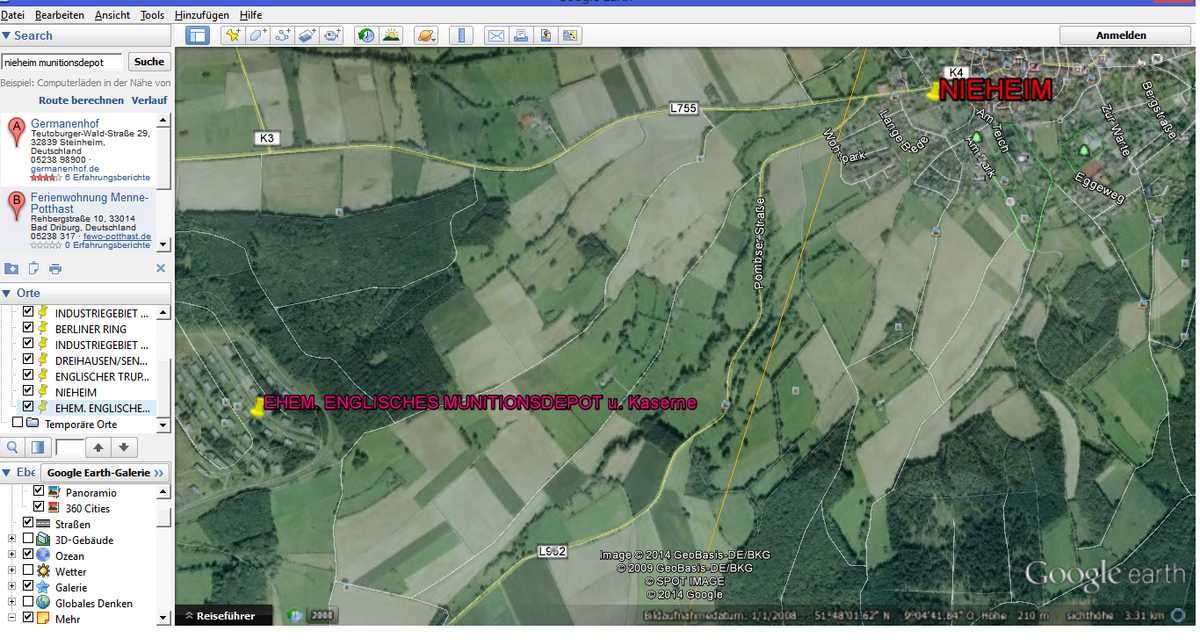Screen dimensions: 1200x640
Task: Collapse the Orte panel
Action: (6, 293)
